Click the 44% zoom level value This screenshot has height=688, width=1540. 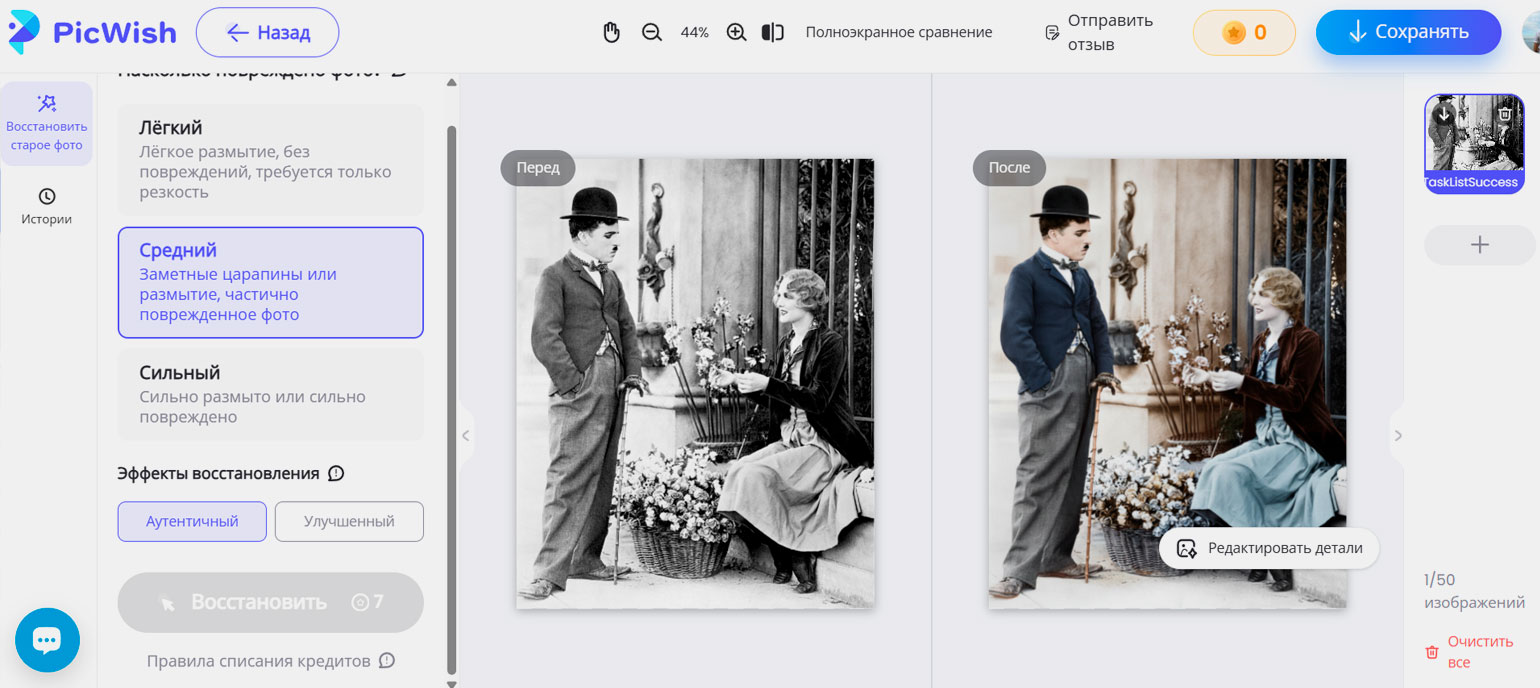(x=694, y=32)
